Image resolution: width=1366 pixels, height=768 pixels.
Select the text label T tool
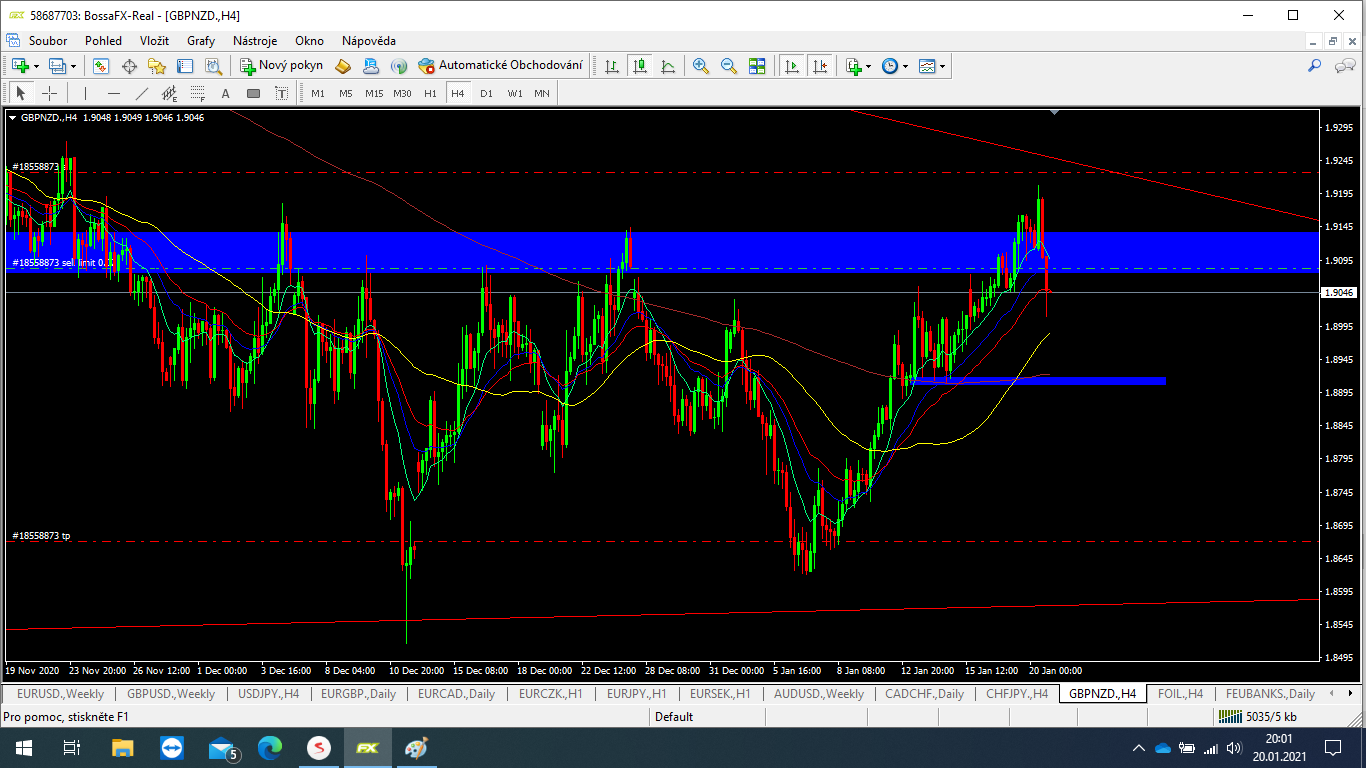pos(281,93)
